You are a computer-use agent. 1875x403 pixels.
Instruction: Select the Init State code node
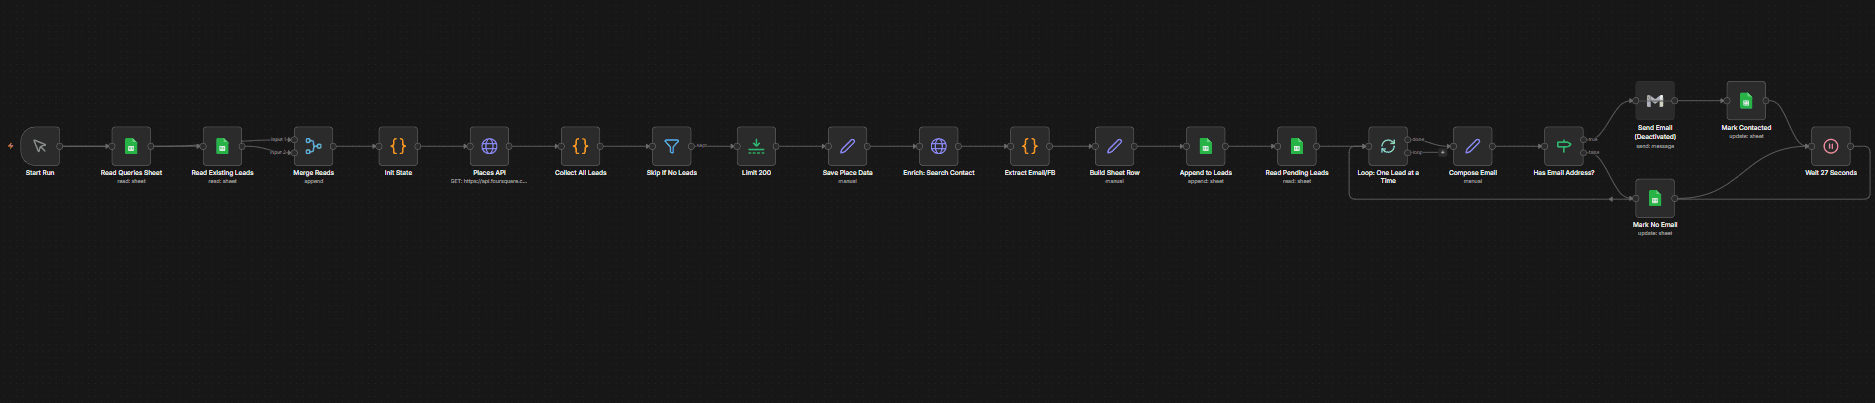[x=398, y=146]
